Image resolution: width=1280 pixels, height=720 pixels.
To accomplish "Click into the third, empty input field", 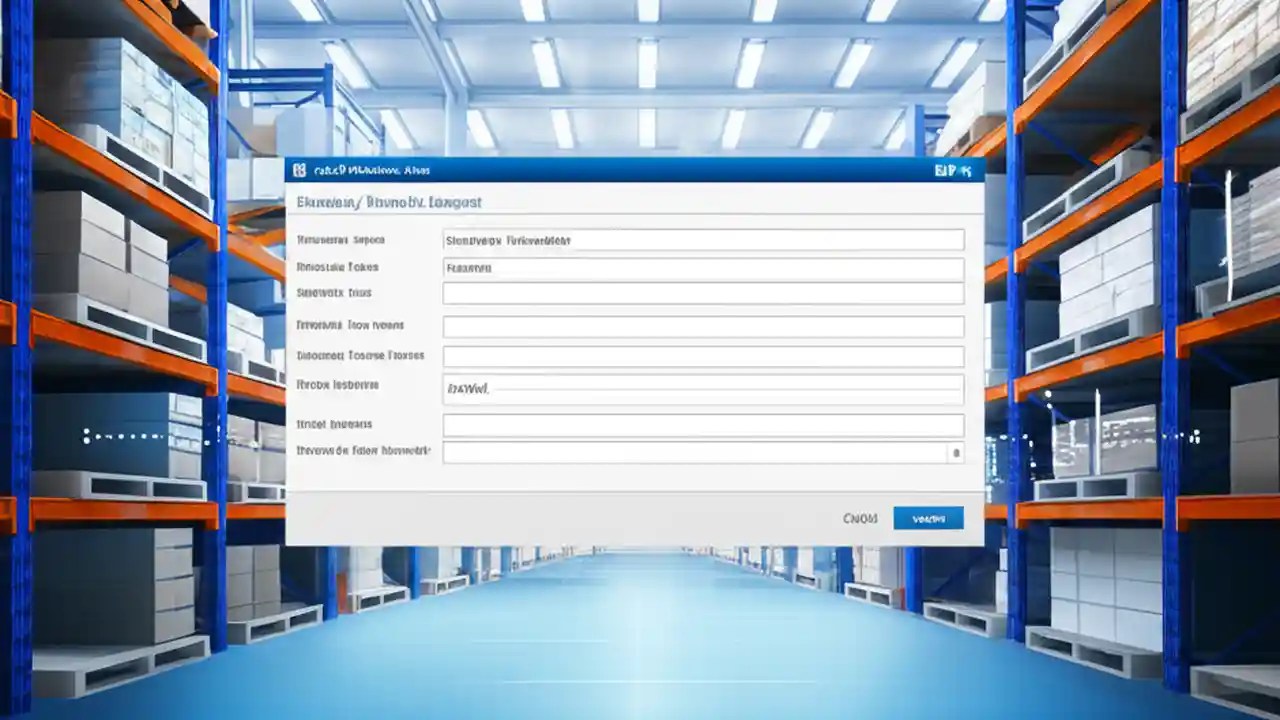I will click(x=700, y=293).
